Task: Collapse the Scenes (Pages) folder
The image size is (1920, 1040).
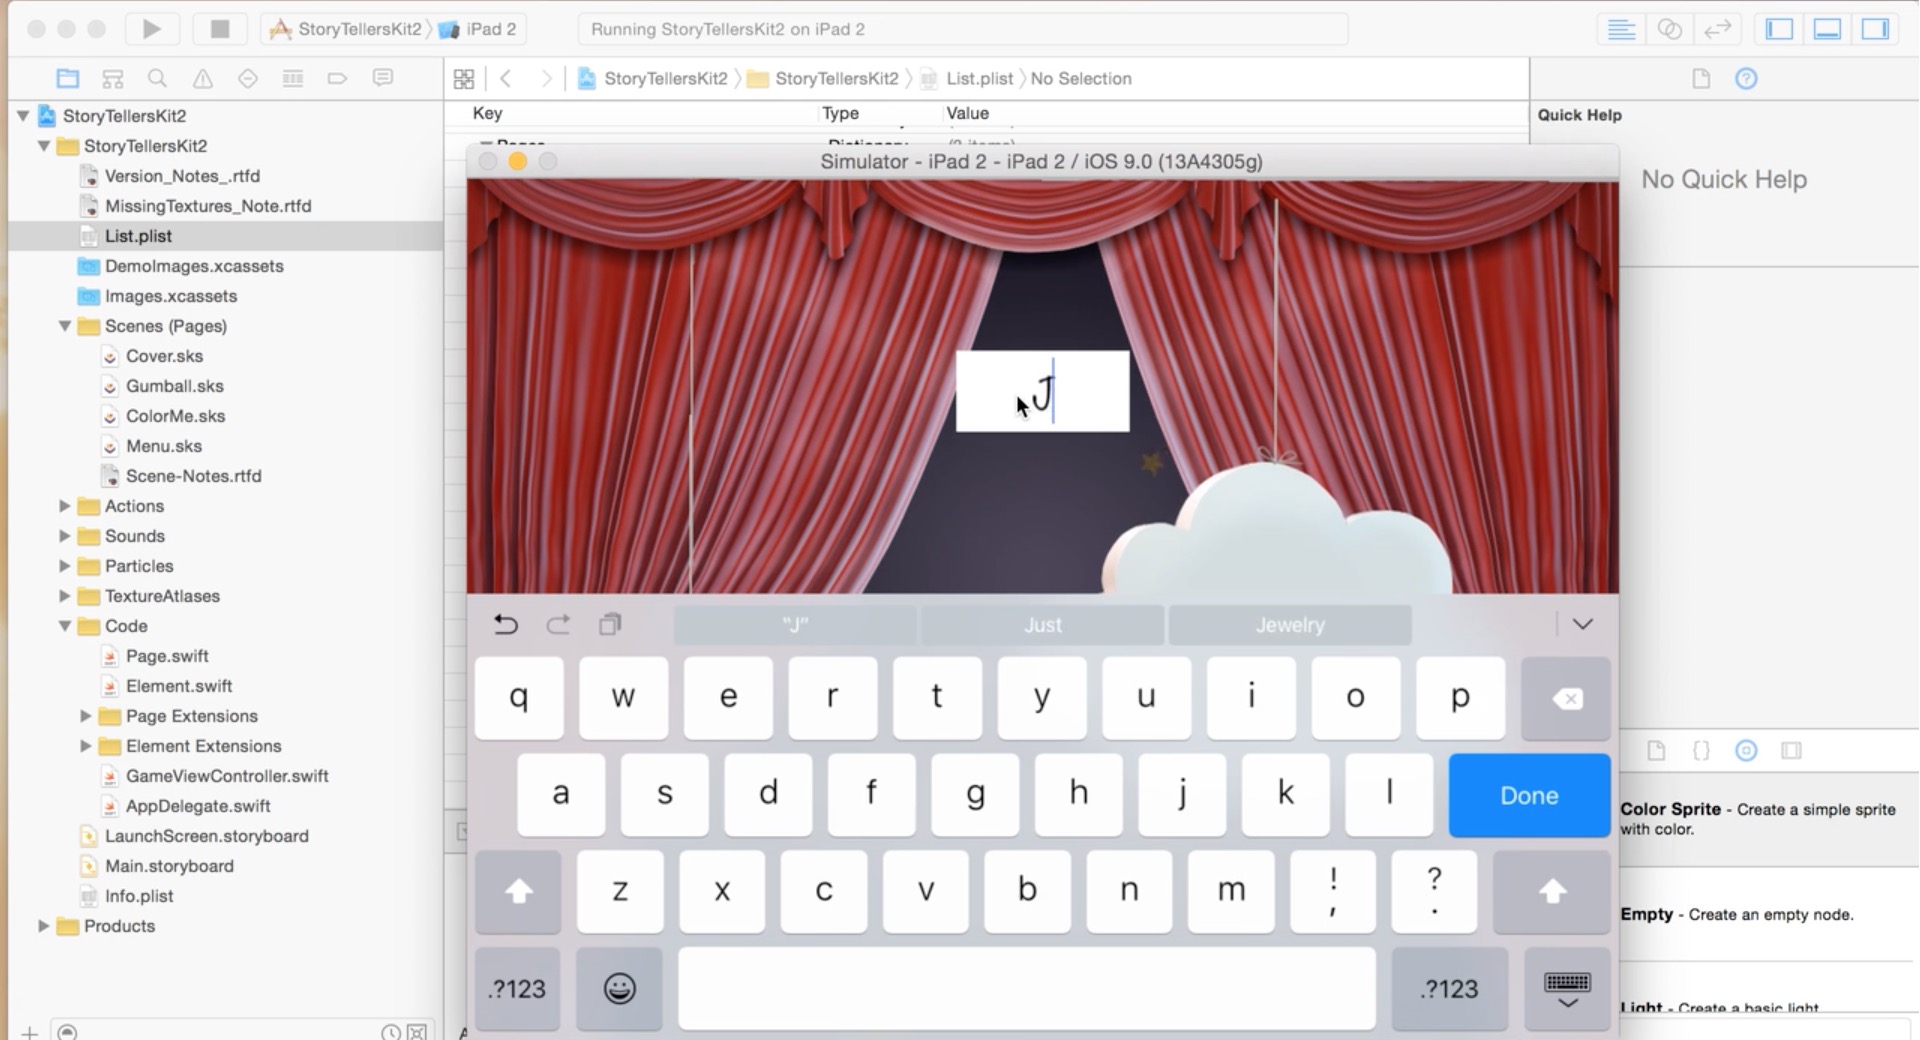Action: tap(65, 326)
